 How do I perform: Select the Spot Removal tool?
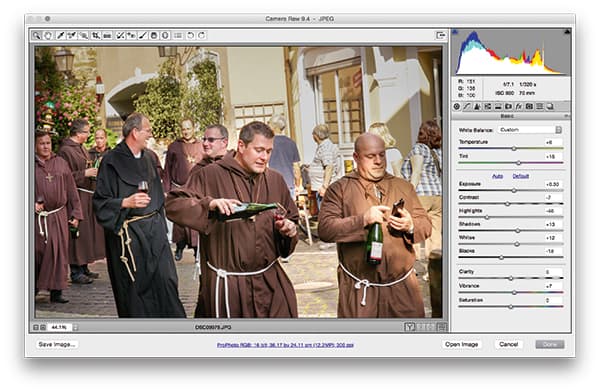[120, 36]
